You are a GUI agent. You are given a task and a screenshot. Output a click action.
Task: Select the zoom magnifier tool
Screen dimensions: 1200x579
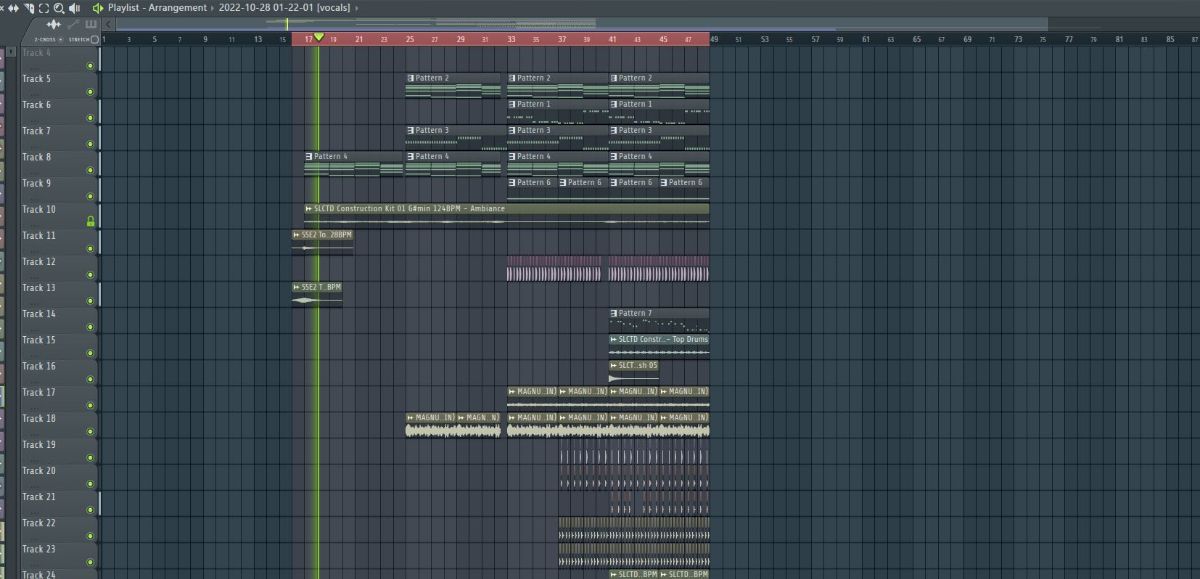(59, 8)
